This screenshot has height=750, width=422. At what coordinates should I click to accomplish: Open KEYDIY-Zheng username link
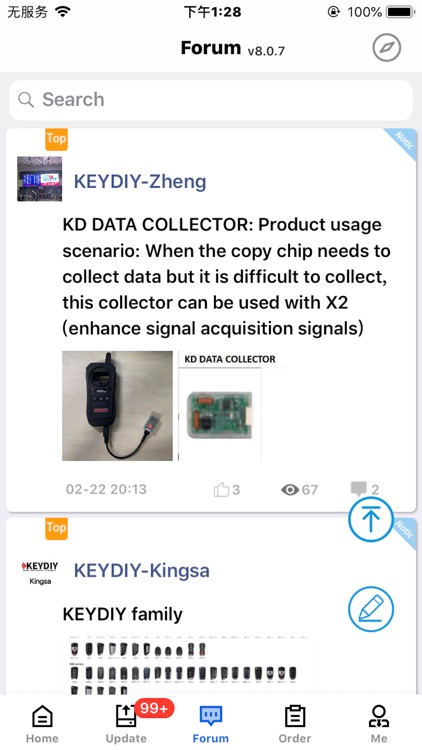(140, 182)
